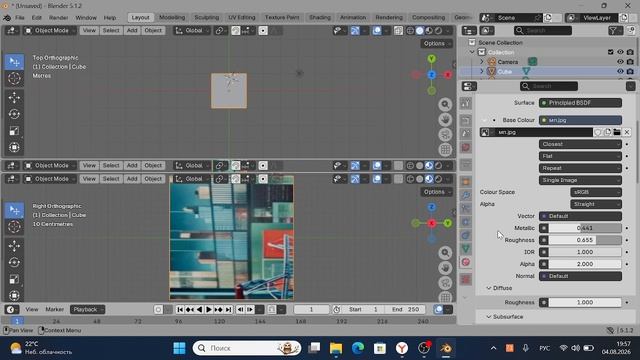Select the Move tool in the Right Orthographic viewport
Image resolution: width=640 pixels, height=360 pixels.
[x=14, y=246]
